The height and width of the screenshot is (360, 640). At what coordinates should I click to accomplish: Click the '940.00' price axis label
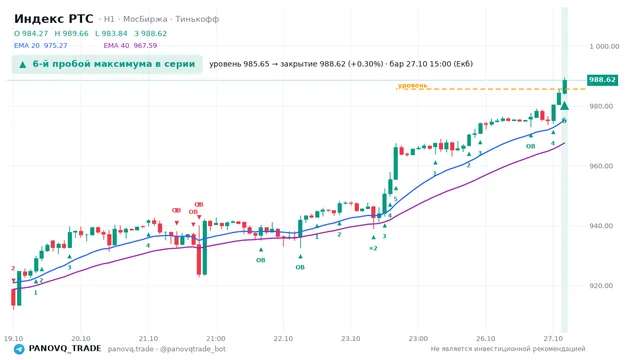601,226
